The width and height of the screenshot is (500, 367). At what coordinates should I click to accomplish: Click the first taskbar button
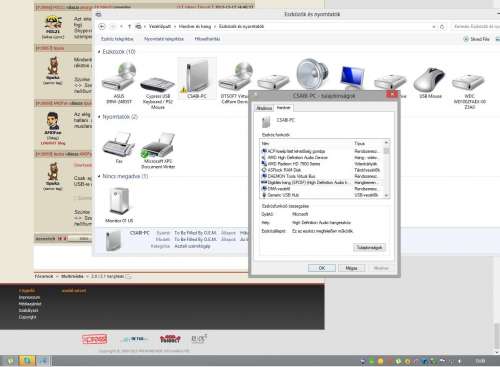pos(10,360)
